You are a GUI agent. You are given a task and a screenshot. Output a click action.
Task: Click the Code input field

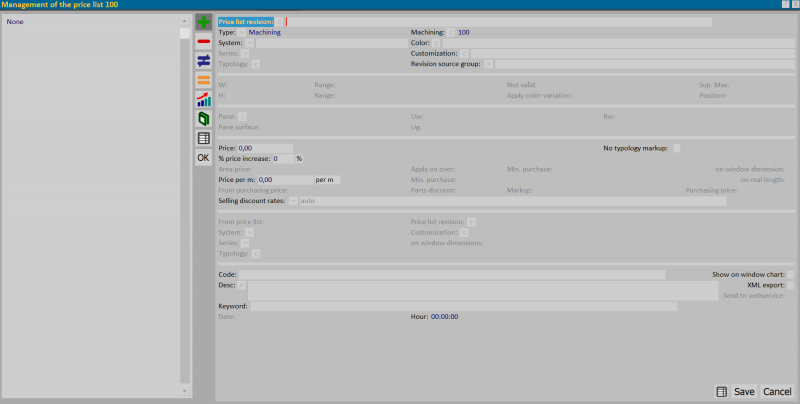click(x=452, y=275)
